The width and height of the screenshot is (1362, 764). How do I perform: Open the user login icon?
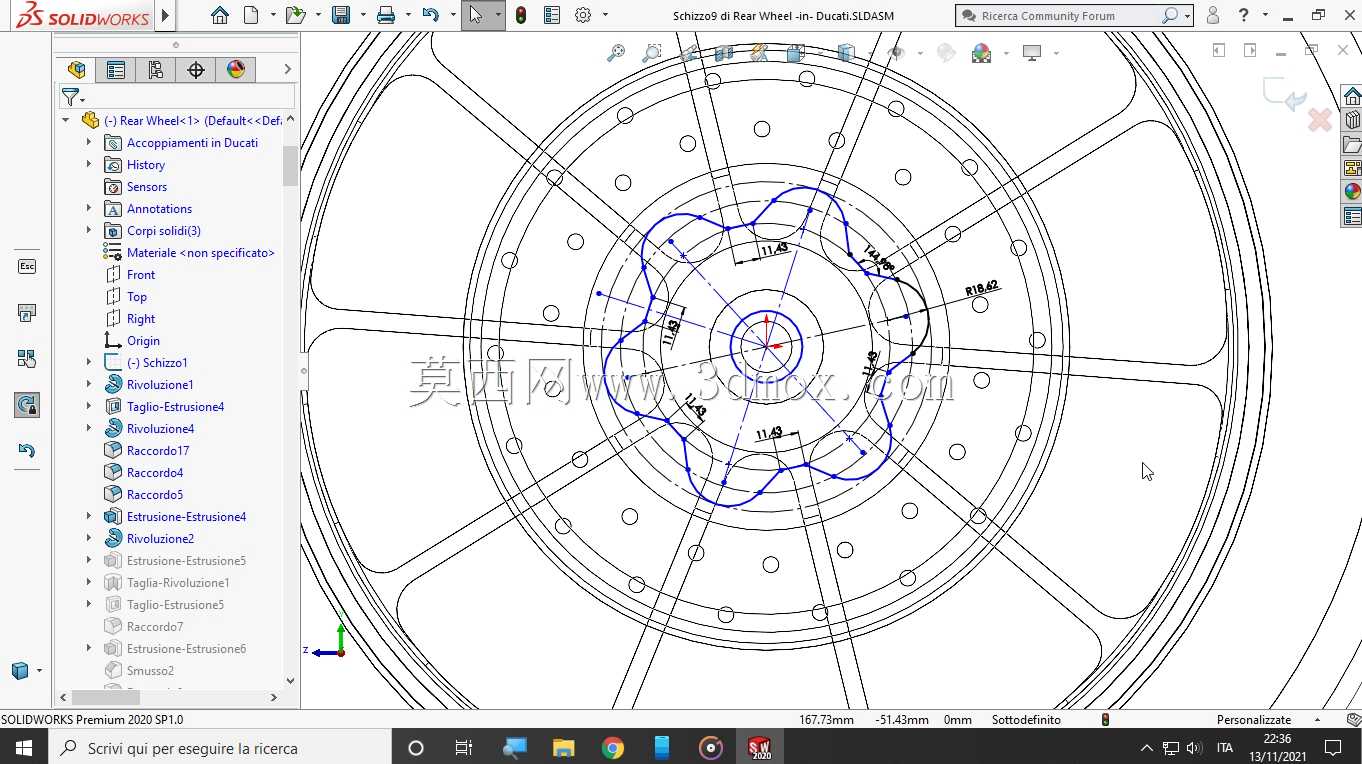pyautogui.click(x=1213, y=15)
